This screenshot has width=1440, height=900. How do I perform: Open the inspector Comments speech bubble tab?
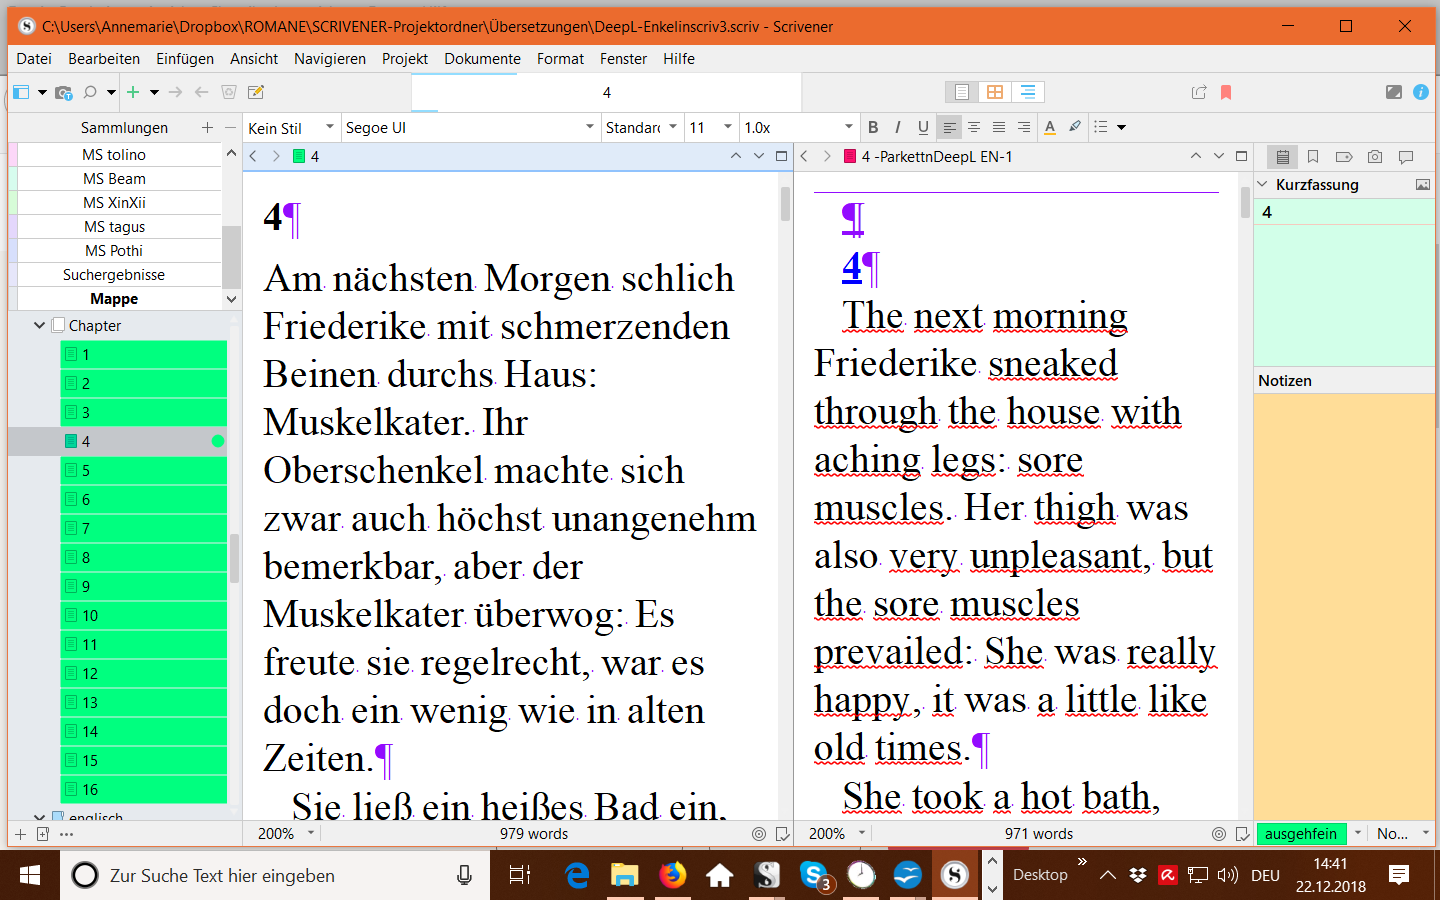click(1406, 157)
